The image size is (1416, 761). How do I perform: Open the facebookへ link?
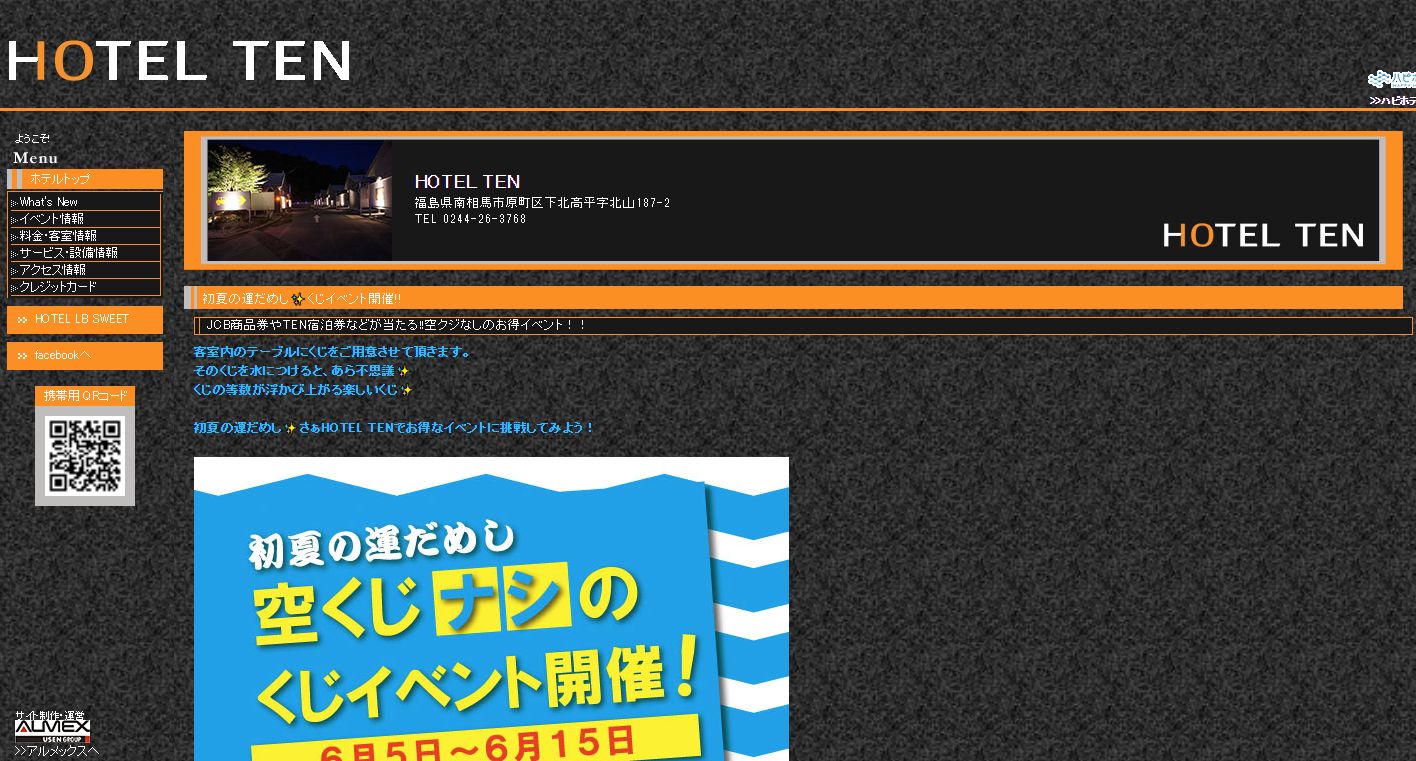coord(85,356)
